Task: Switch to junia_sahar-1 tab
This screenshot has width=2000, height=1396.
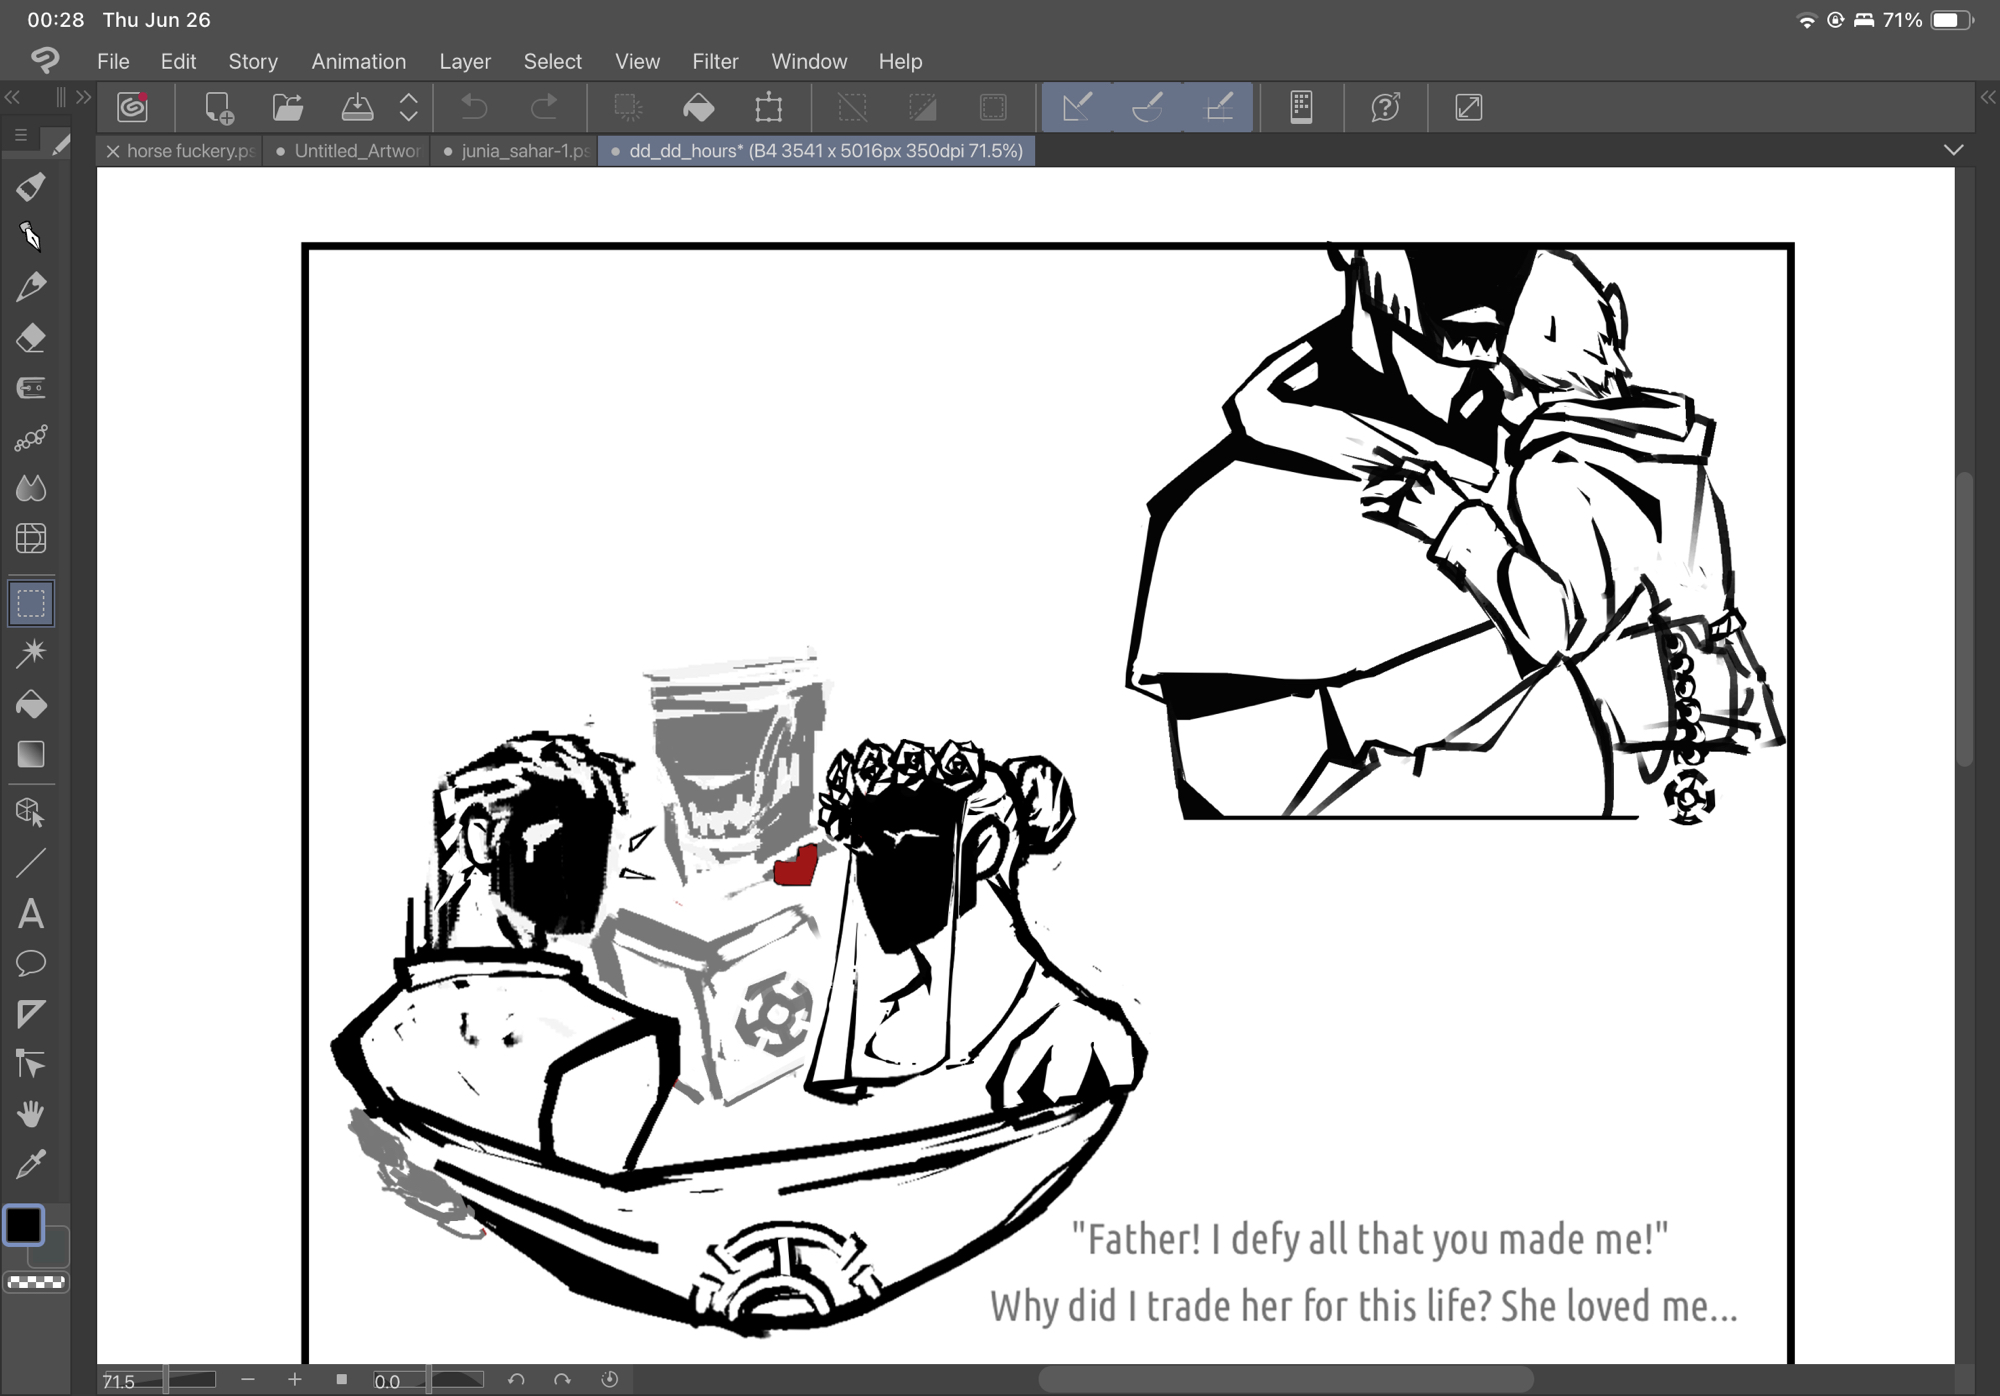Action: tap(515, 151)
